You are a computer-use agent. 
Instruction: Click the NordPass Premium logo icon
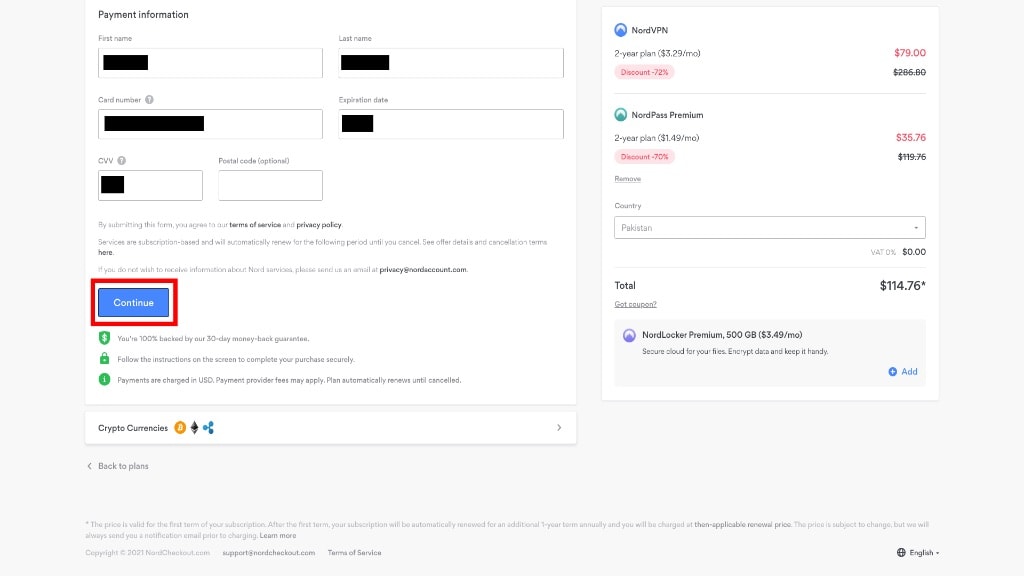[x=620, y=115]
